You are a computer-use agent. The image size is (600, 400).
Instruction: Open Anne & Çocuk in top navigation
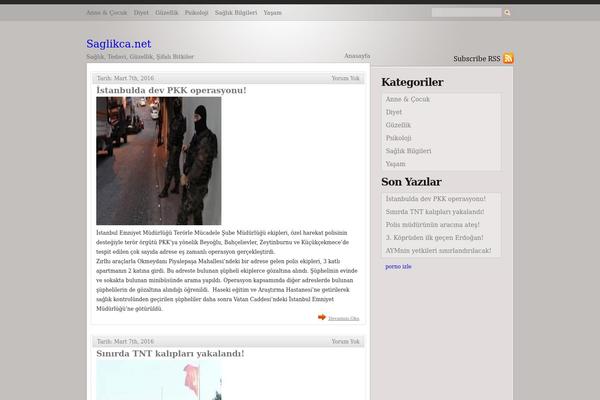click(x=106, y=13)
